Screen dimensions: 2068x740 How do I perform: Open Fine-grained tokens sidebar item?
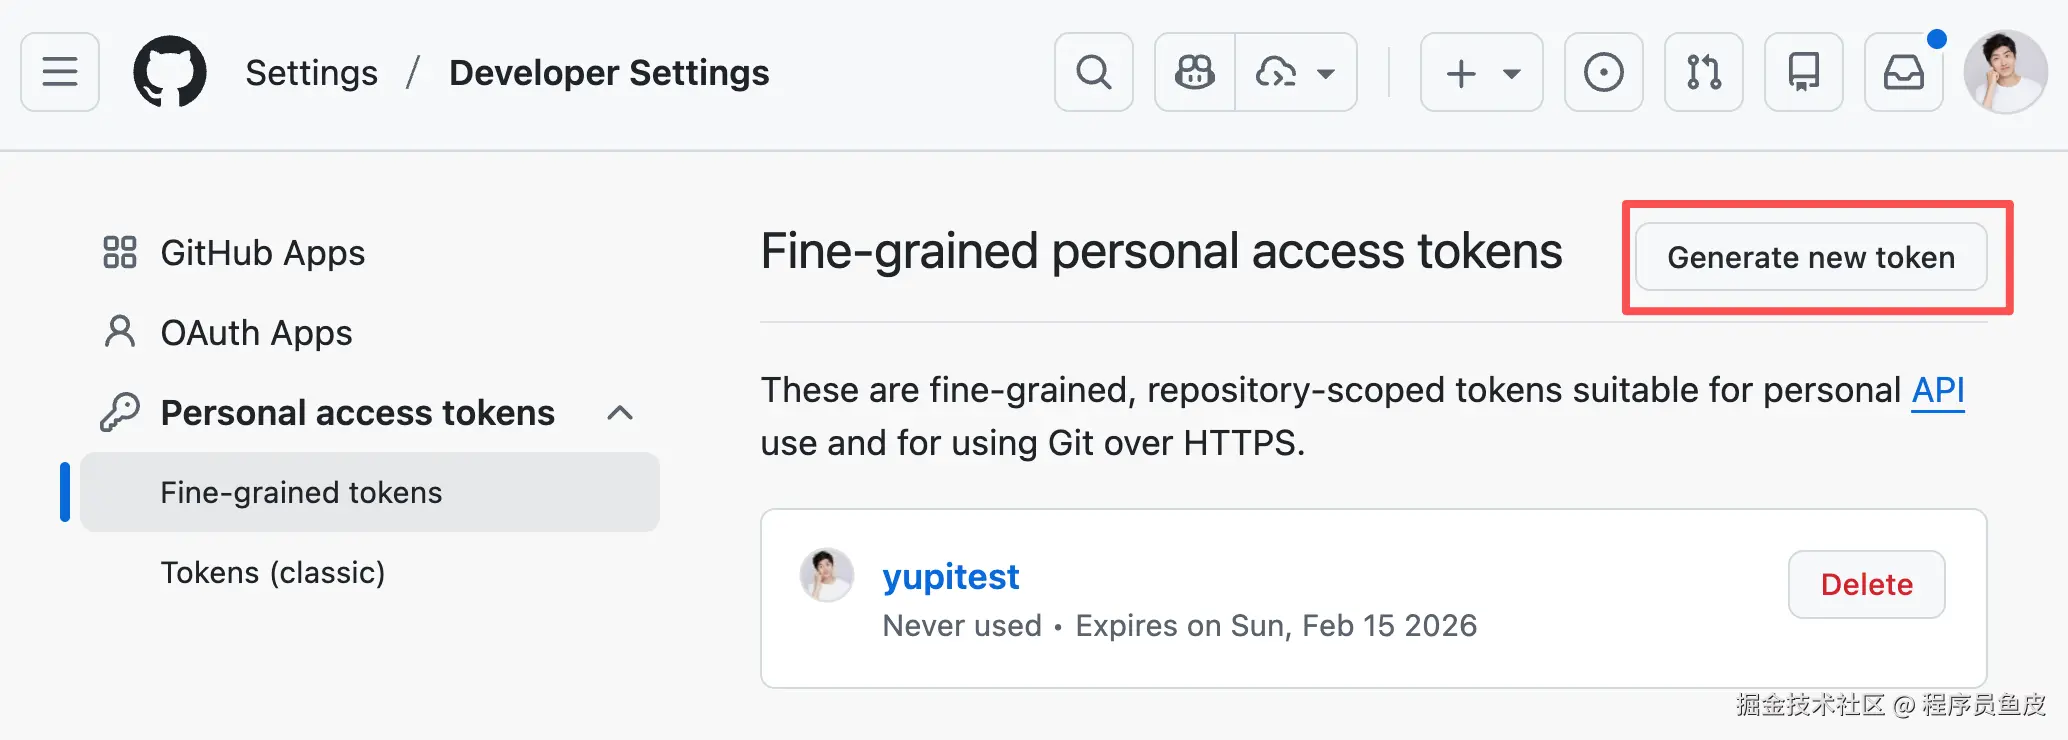tap(301, 492)
